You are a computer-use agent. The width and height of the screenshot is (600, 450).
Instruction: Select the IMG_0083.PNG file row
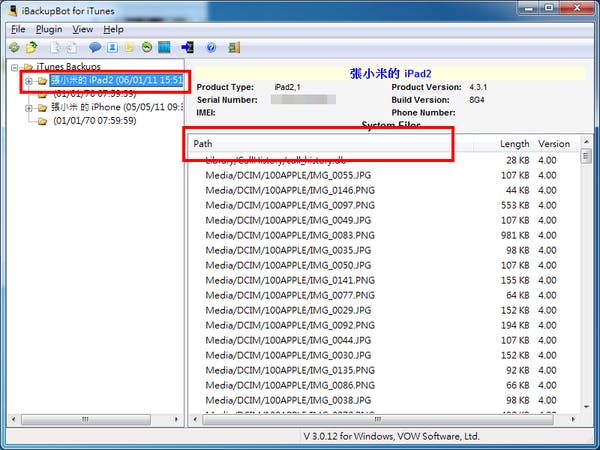coord(385,235)
